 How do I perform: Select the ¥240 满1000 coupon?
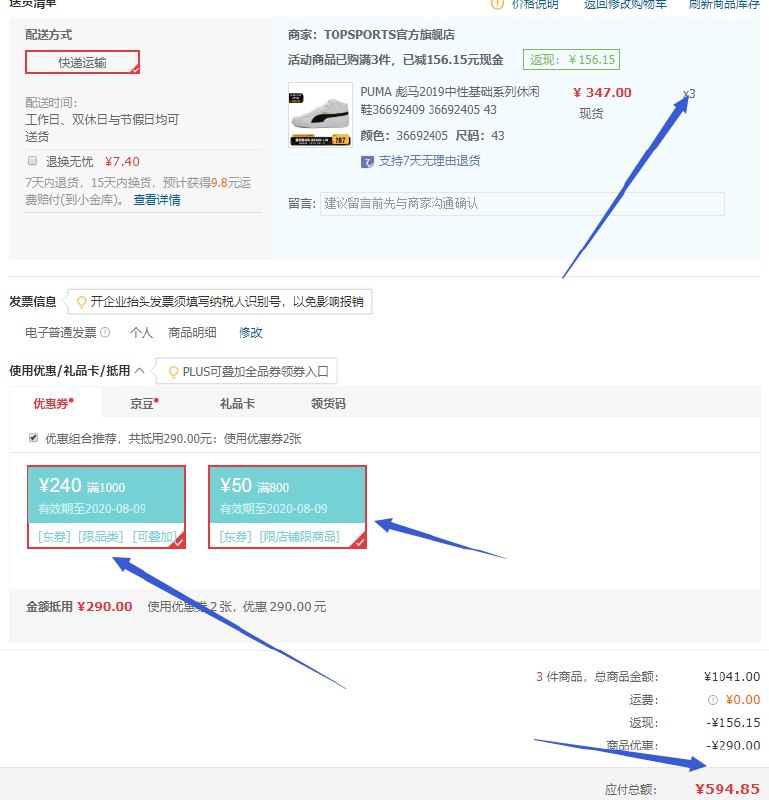[x=106, y=507]
